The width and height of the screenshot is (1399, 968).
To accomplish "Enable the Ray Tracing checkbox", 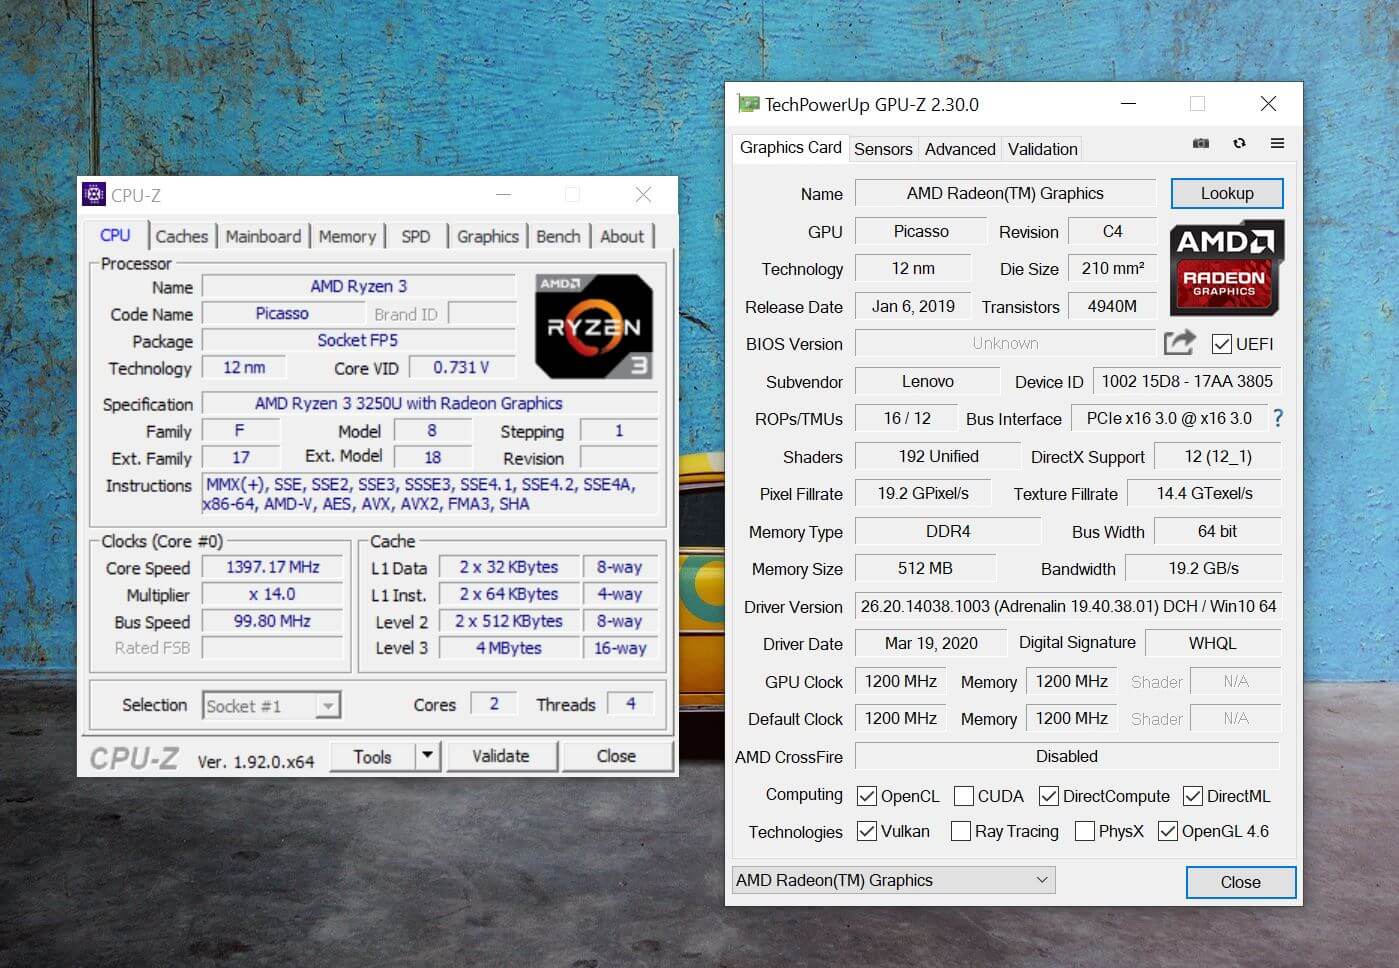I will point(961,831).
